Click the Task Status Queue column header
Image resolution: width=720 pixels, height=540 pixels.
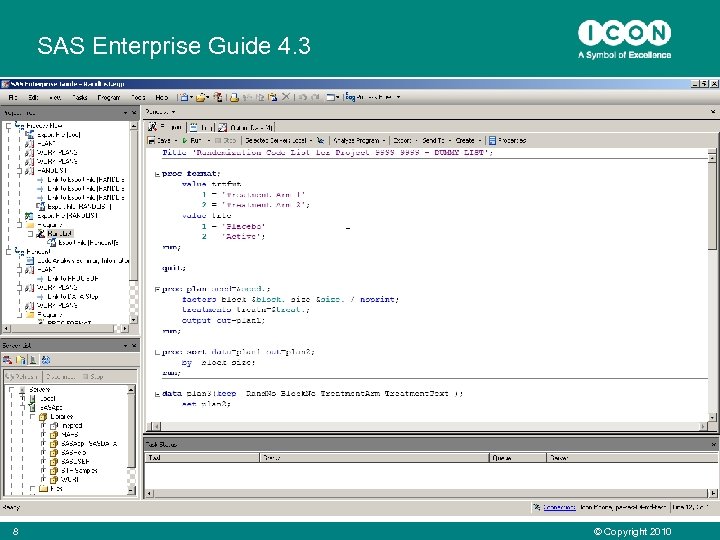click(518, 458)
